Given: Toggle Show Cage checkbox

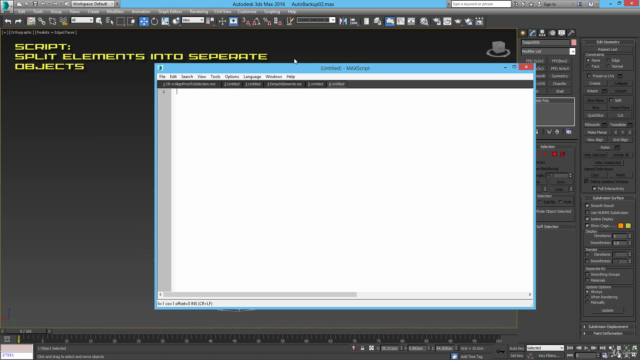Looking at the screenshot, I should point(587,226).
